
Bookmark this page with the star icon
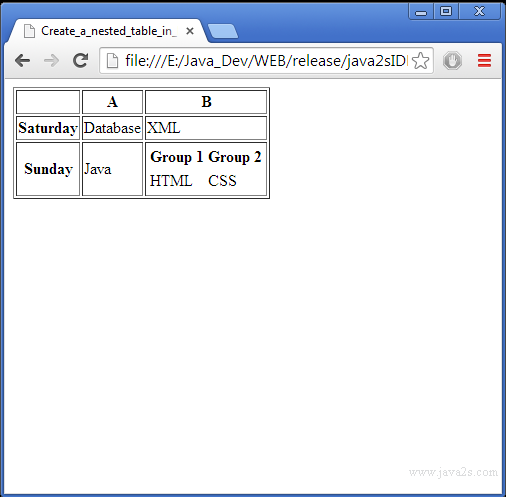pyautogui.click(x=420, y=61)
